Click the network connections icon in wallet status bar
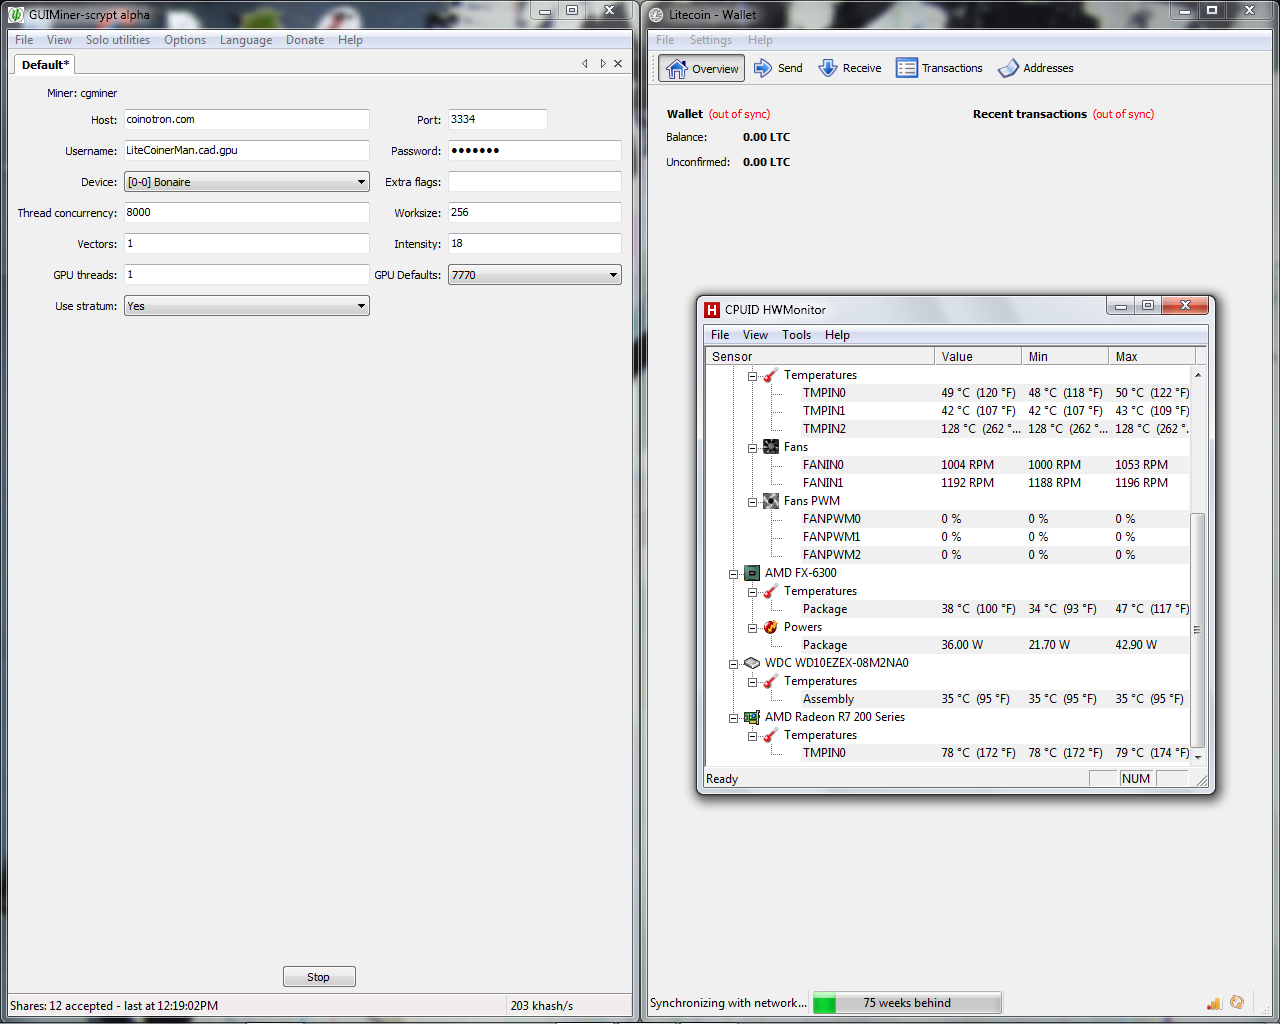This screenshot has width=1280, height=1024. (1214, 1003)
